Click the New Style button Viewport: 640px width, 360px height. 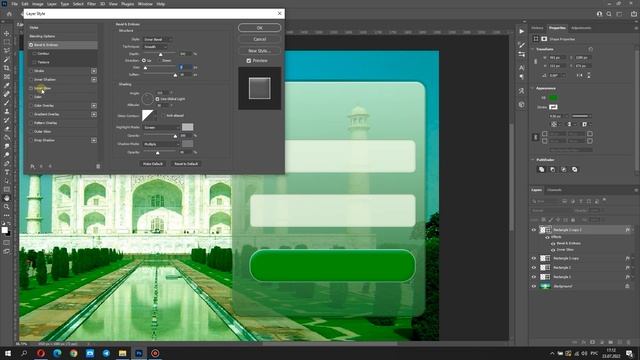pyautogui.click(x=260, y=51)
